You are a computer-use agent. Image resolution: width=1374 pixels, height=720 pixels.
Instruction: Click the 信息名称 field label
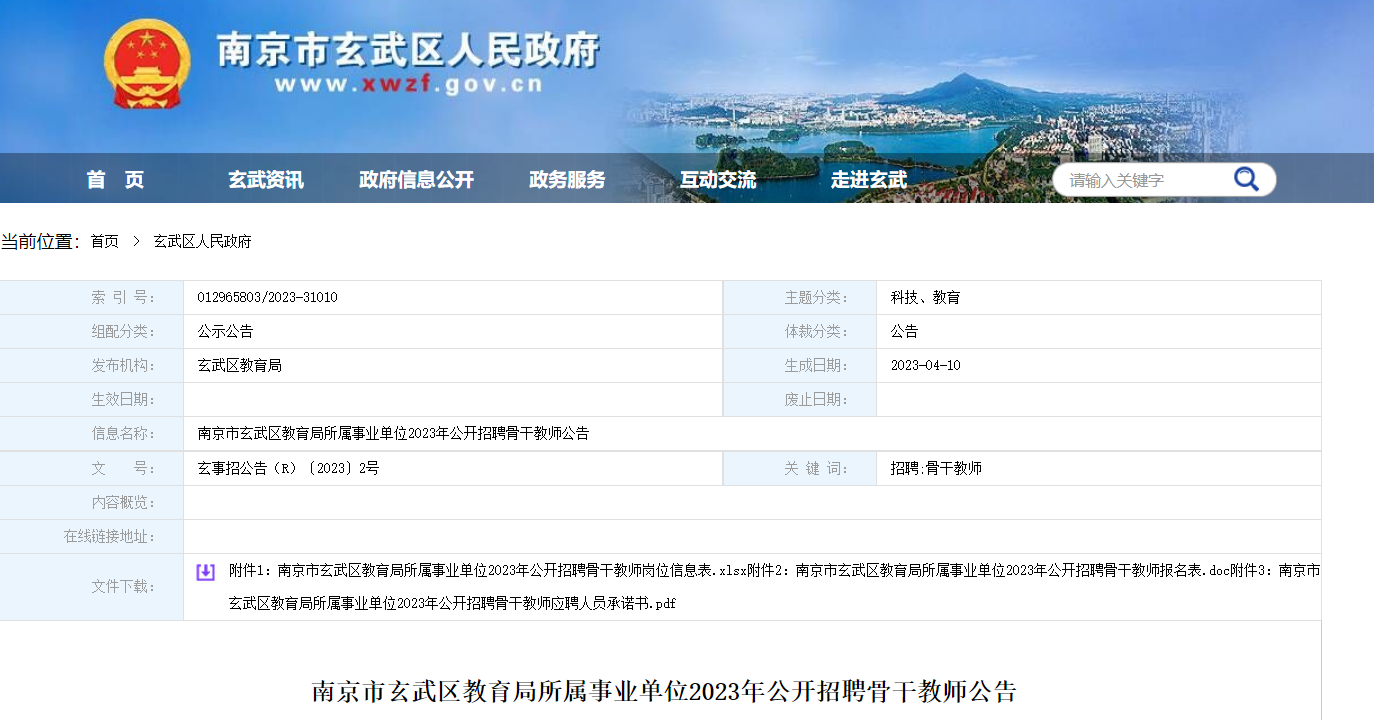(x=123, y=434)
